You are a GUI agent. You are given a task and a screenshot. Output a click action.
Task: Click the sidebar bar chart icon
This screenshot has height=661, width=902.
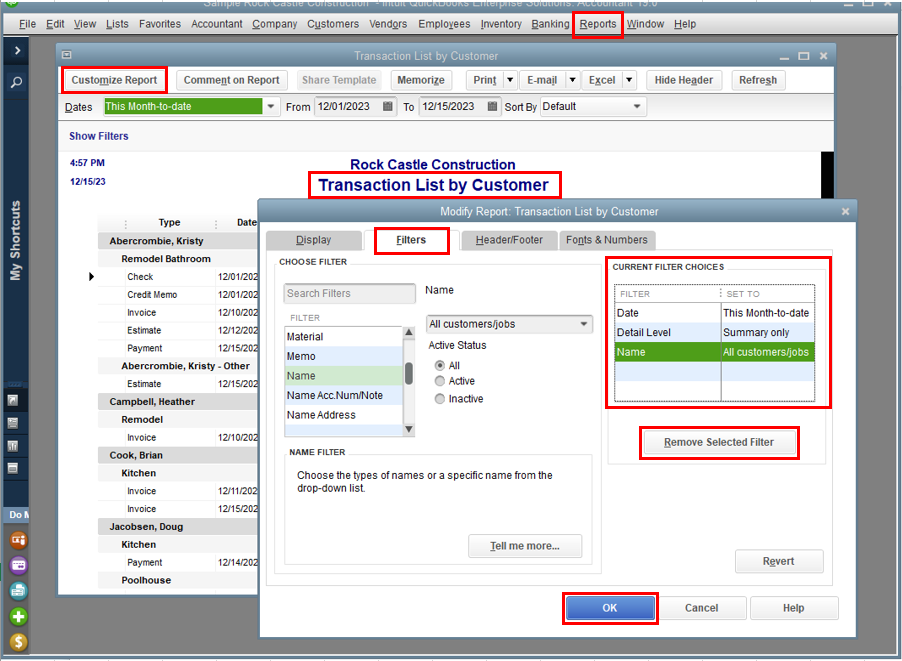13,446
